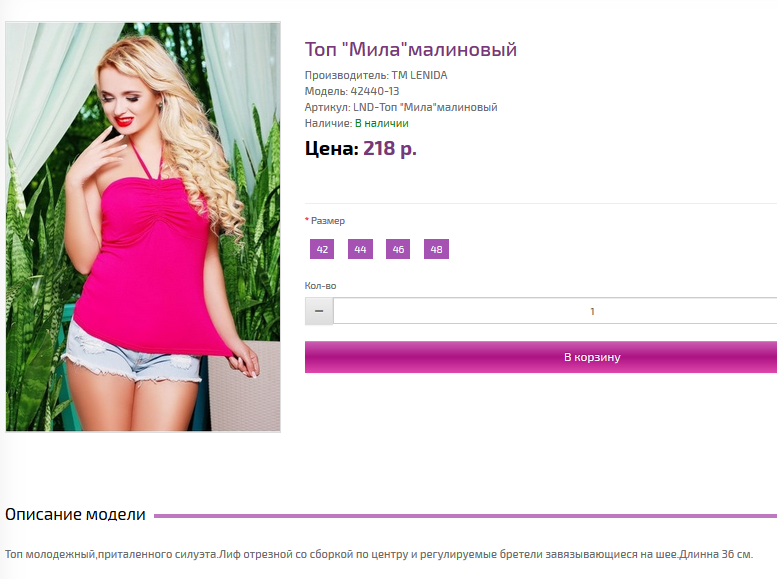Click the Наличие: label text
The height and width of the screenshot is (579, 777).
328,123
